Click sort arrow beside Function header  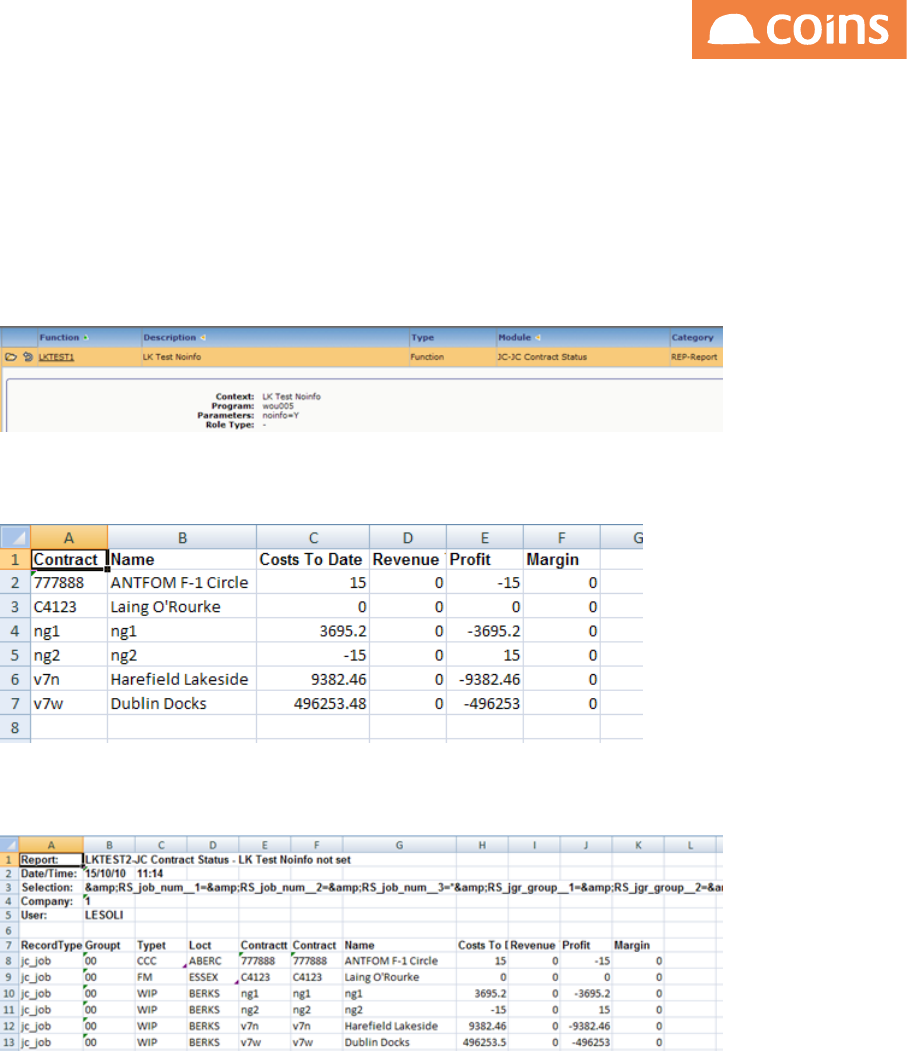click(x=86, y=338)
